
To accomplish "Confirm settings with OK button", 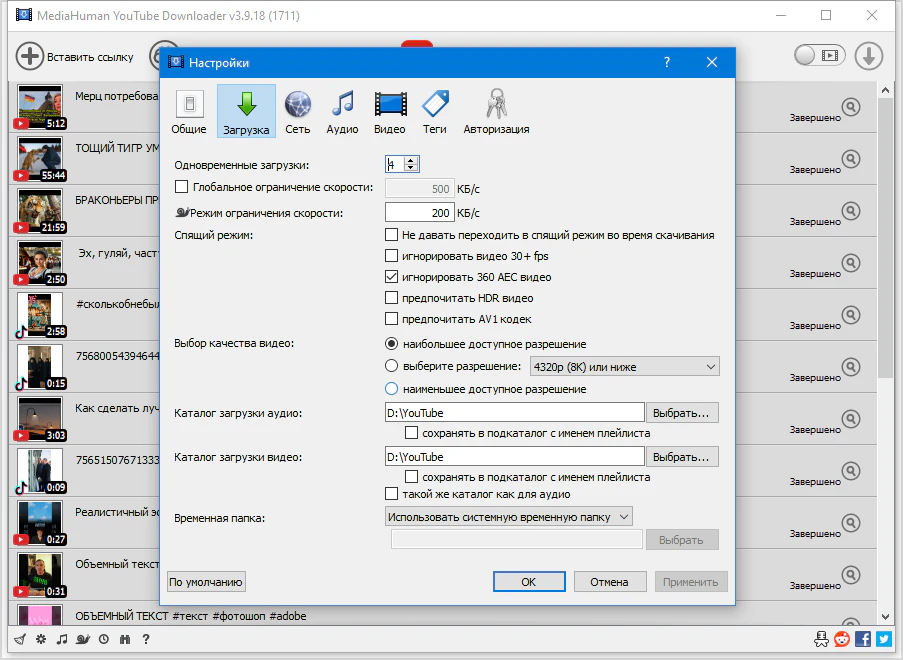I will [x=529, y=582].
